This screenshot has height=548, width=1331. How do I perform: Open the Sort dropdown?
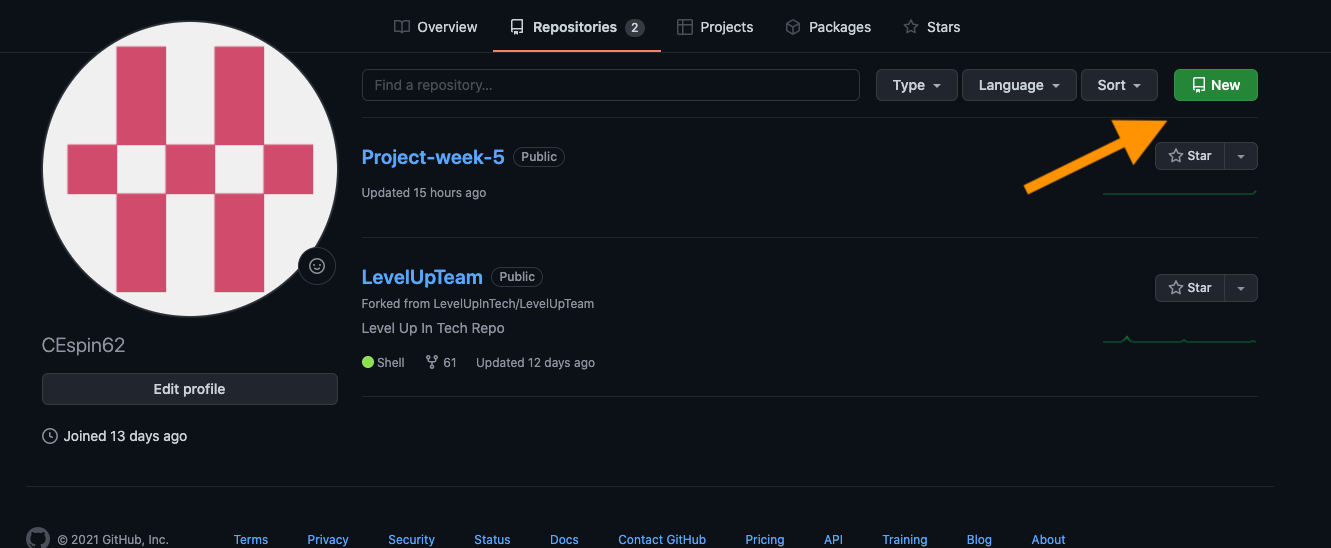point(1119,85)
